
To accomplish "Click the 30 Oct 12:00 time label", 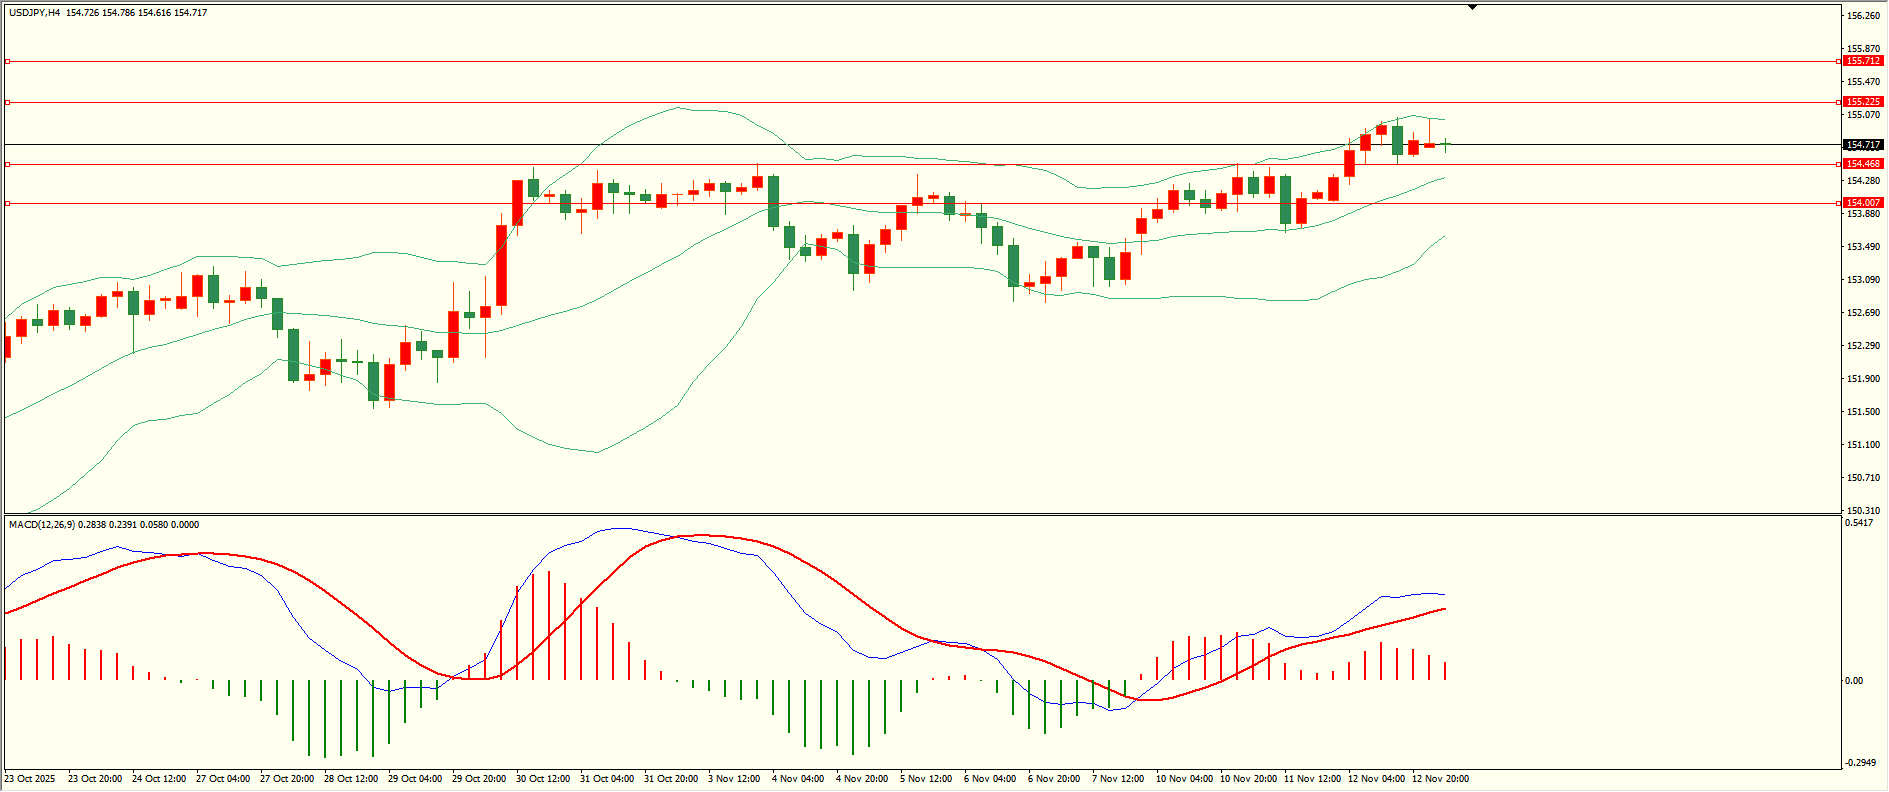I will [x=542, y=779].
